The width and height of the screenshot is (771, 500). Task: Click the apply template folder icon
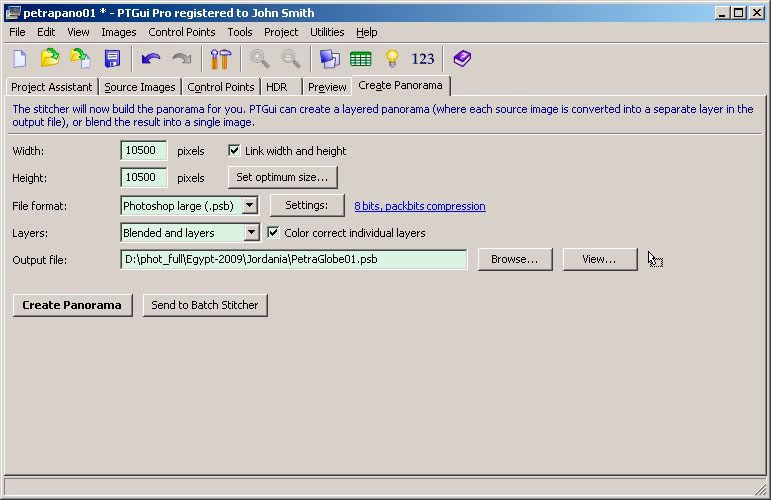81,59
